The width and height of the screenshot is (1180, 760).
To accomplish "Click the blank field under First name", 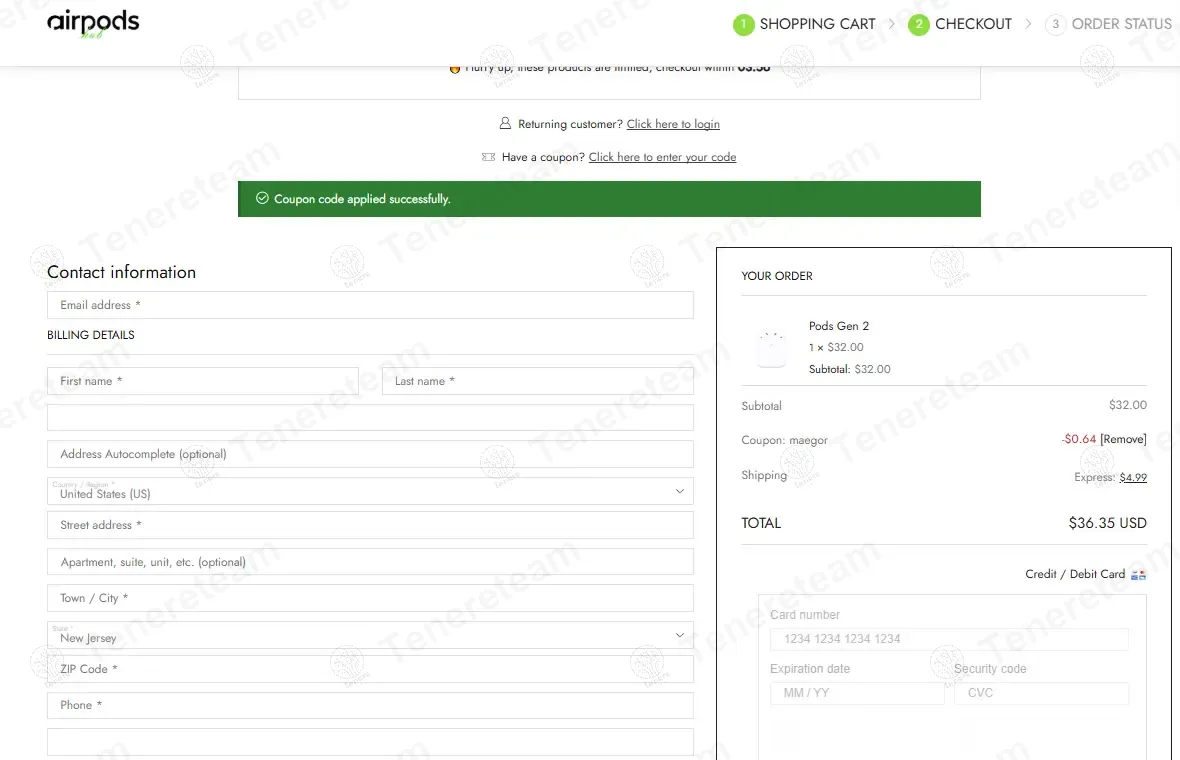I will click(x=370, y=418).
